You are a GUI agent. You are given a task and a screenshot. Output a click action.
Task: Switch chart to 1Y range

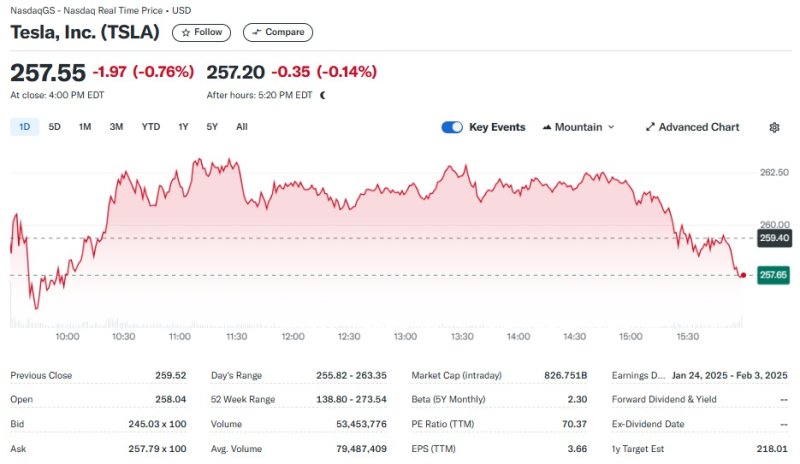pos(183,127)
